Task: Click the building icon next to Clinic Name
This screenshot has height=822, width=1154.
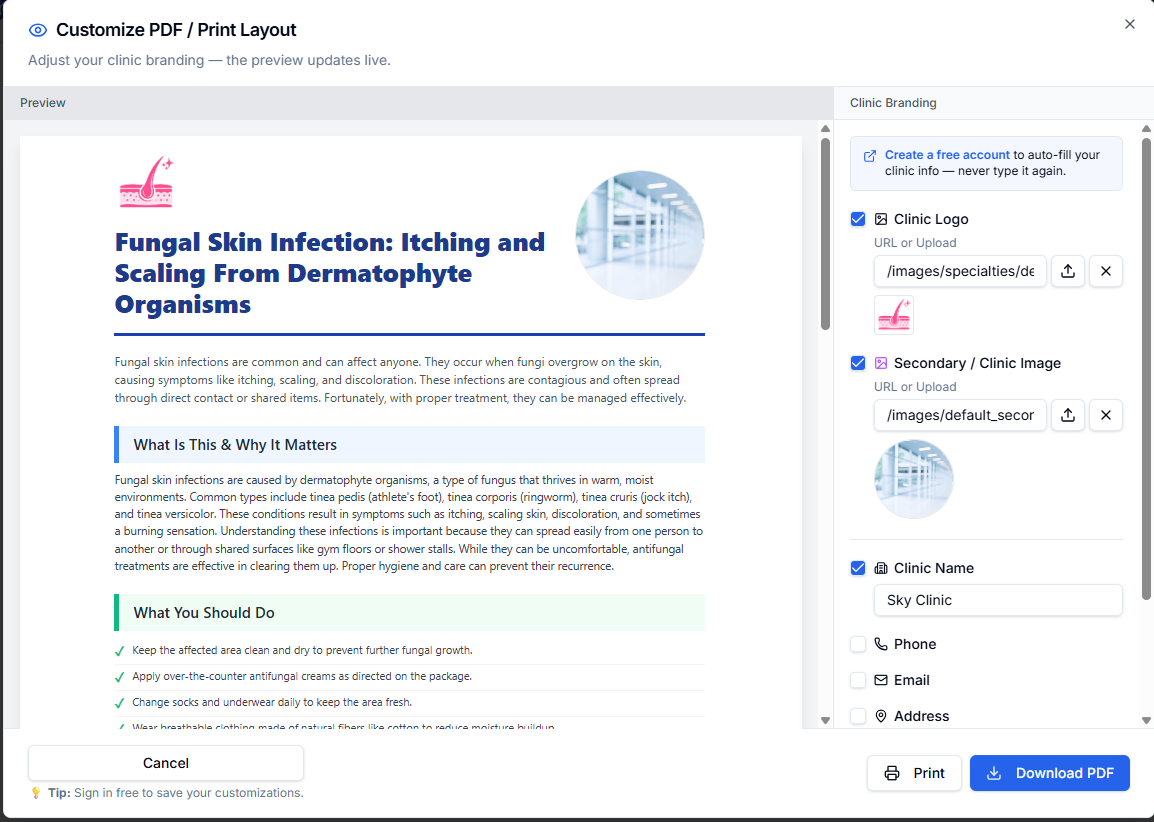Action: coord(881,568)
